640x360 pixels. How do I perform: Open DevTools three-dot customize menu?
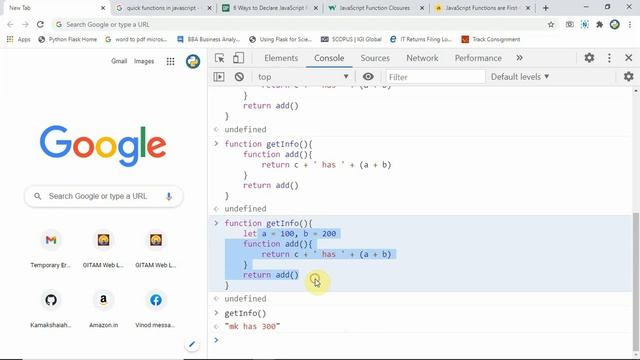click(609, 58)
